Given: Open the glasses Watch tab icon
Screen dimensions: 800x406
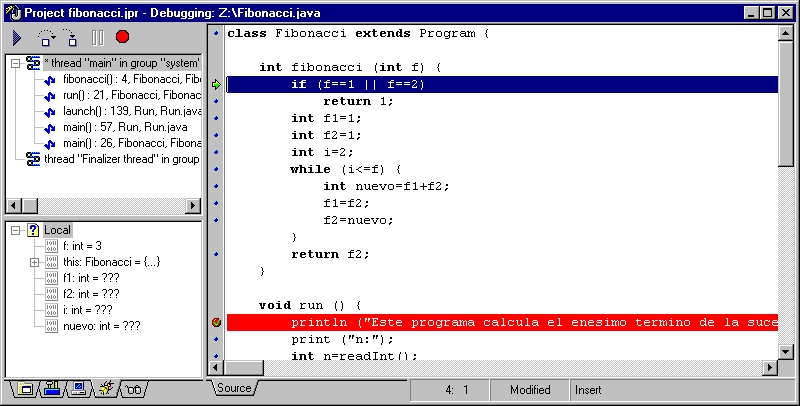Looking at the screenshot, I should coord(135,390).
